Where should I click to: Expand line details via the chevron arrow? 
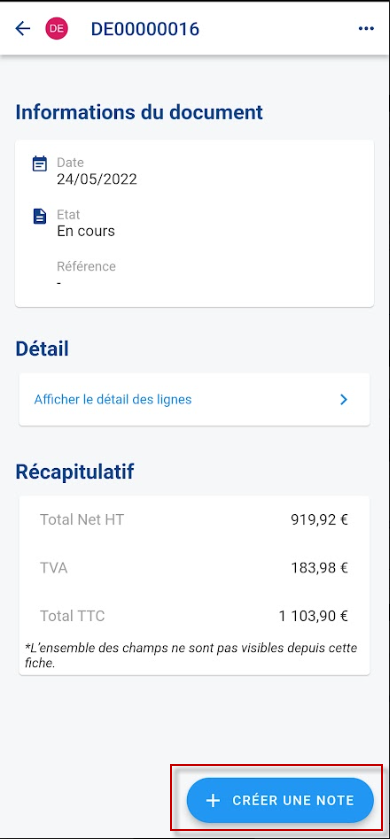tap(344, 399)
